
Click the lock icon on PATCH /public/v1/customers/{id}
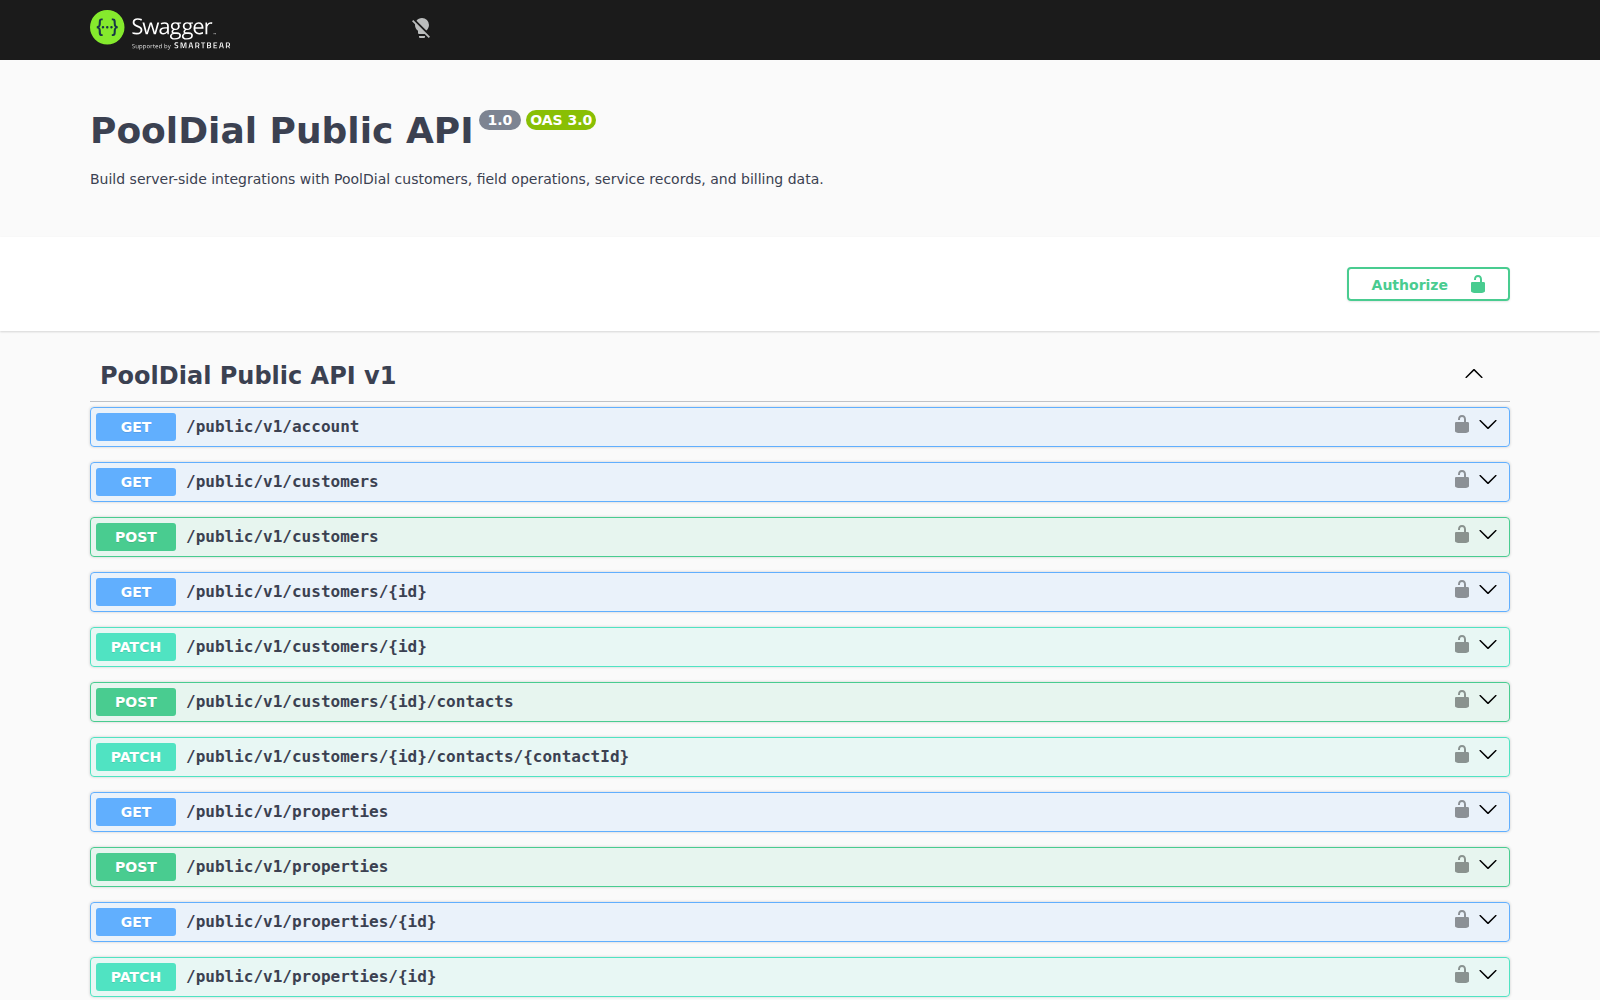(1462, 644)
